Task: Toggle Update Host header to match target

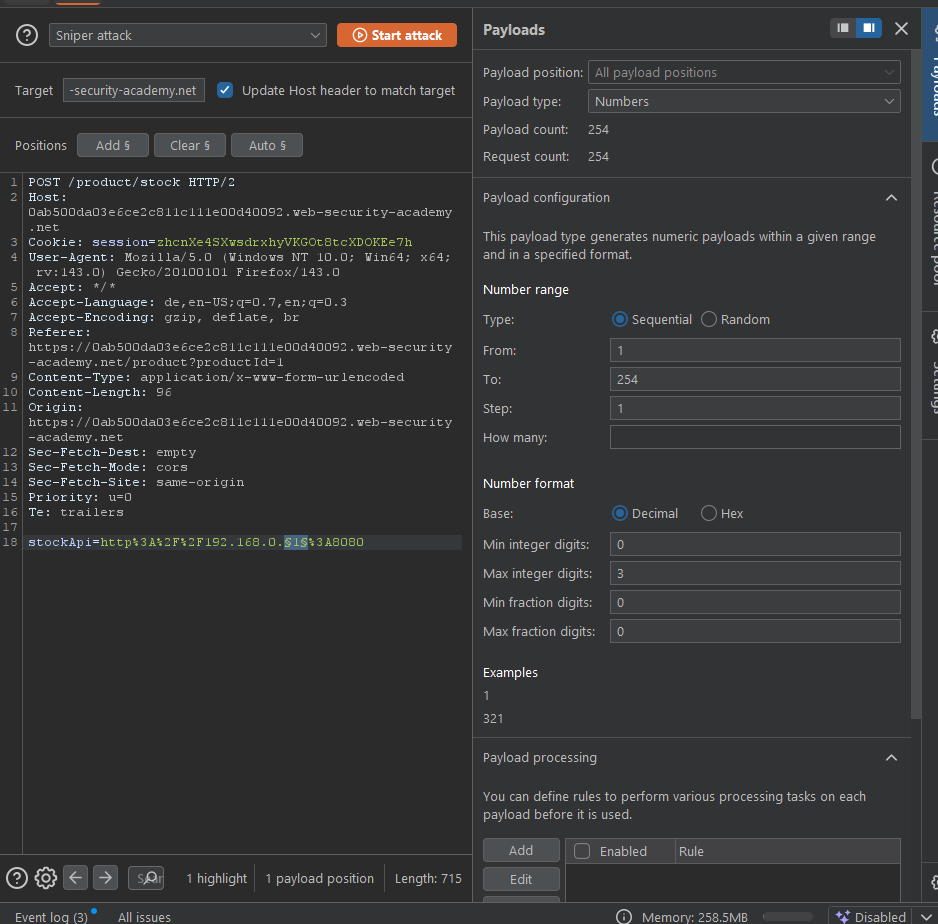Action: pyautogui.click(x=225, y=90)
